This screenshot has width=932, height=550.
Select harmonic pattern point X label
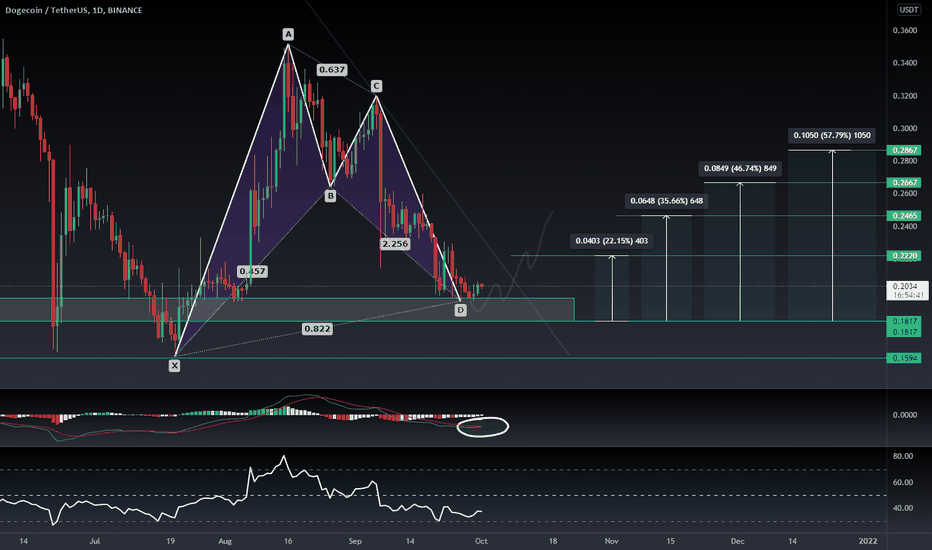174,366
